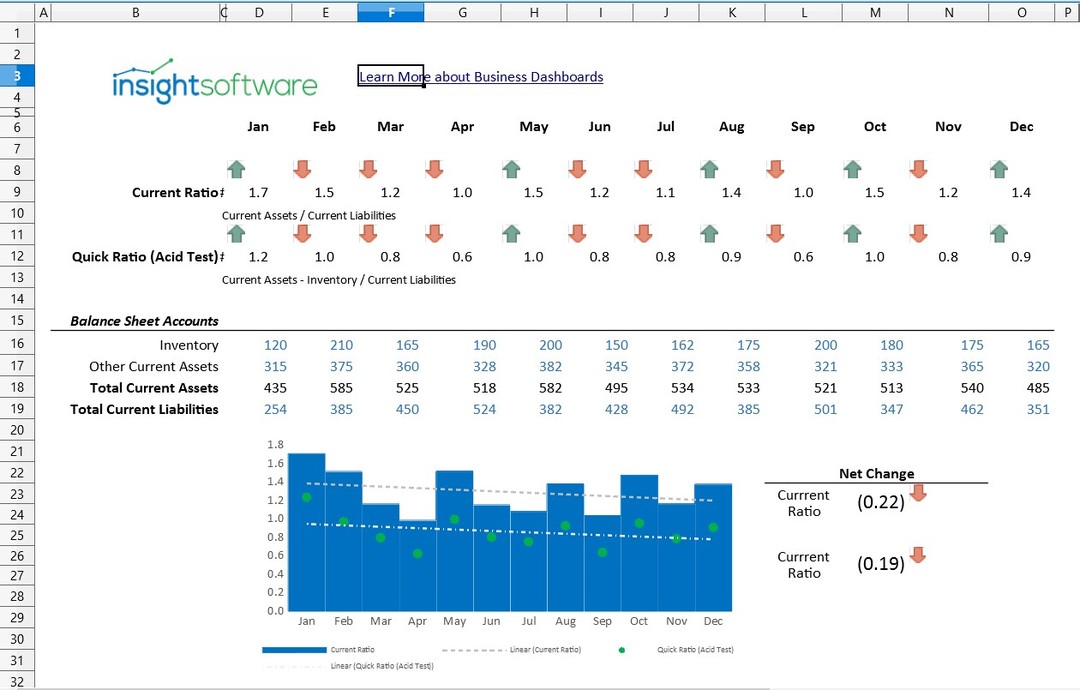
Task: Select the Balance Sheet Accounts heading cell
Action: [x=144, y=321]
